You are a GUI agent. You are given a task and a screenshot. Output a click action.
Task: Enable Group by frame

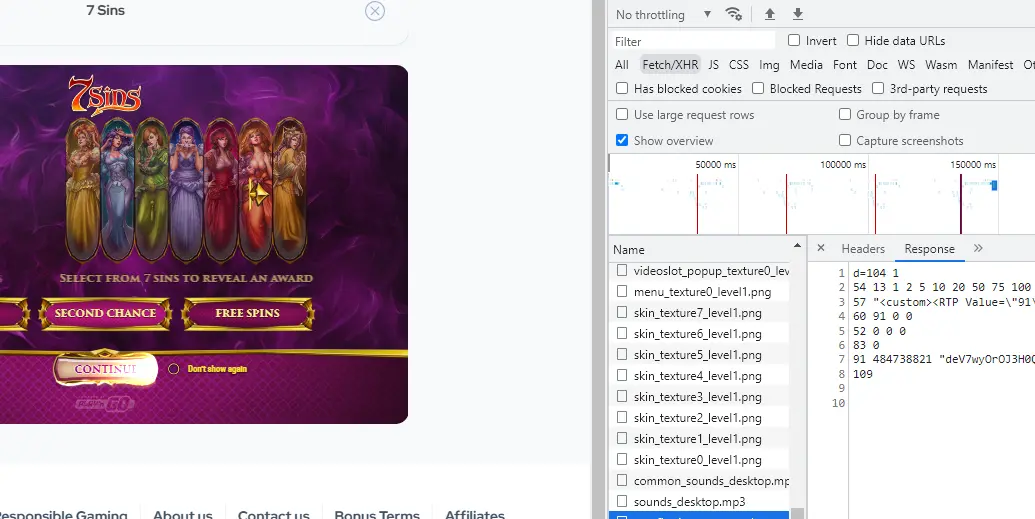point(845,114)
